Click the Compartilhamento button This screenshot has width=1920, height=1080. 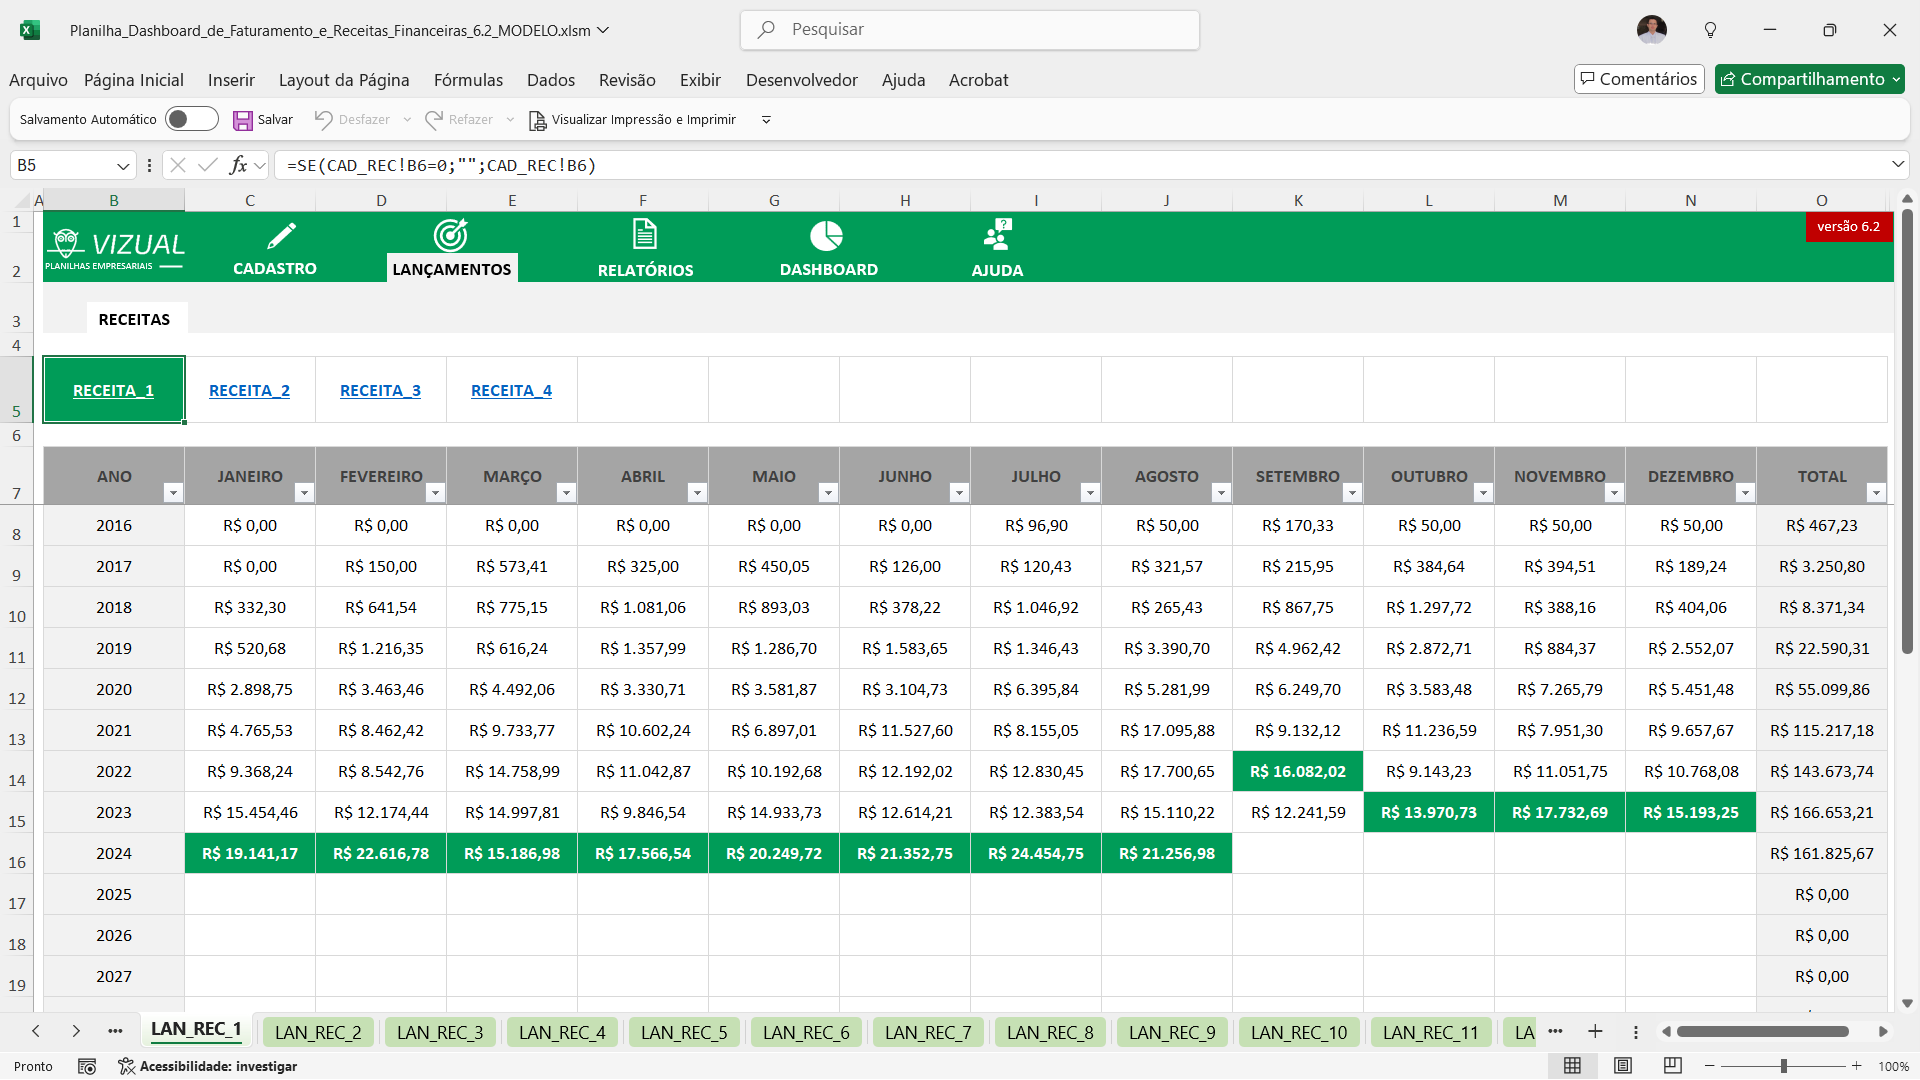coord(1809,79)
